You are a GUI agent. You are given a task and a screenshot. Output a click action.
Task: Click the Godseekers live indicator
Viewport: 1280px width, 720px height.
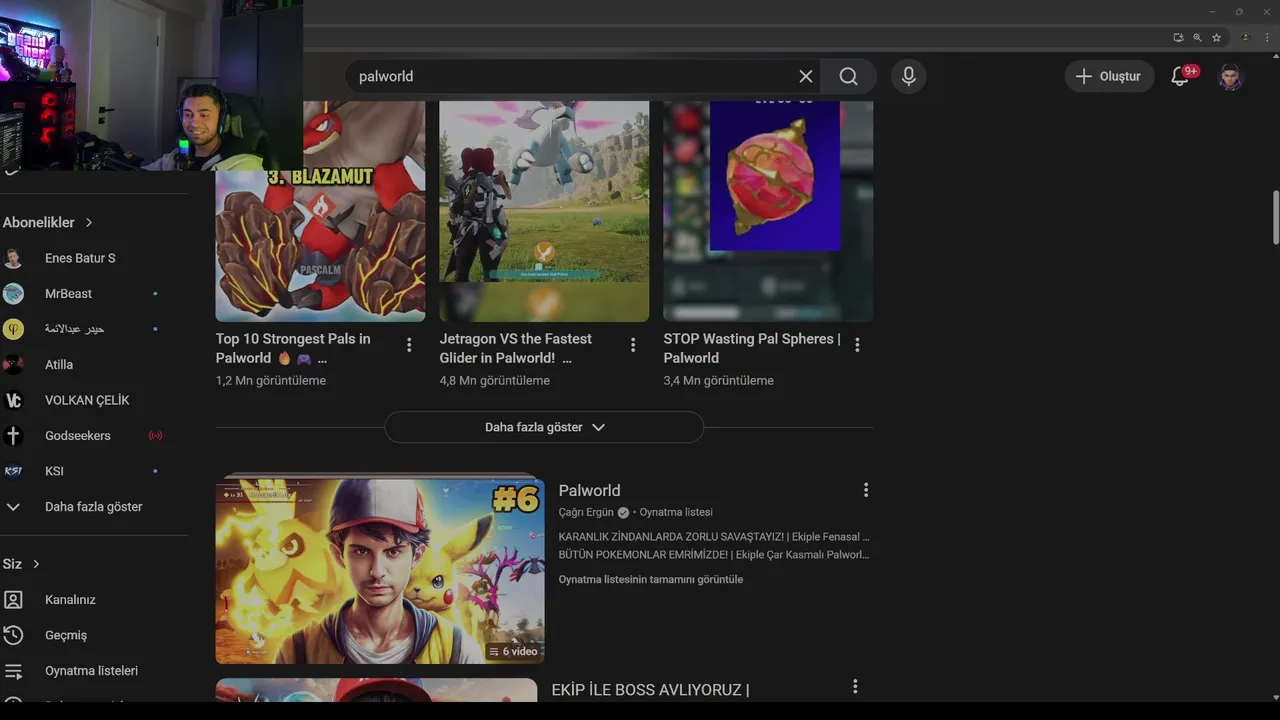(155, 436)
